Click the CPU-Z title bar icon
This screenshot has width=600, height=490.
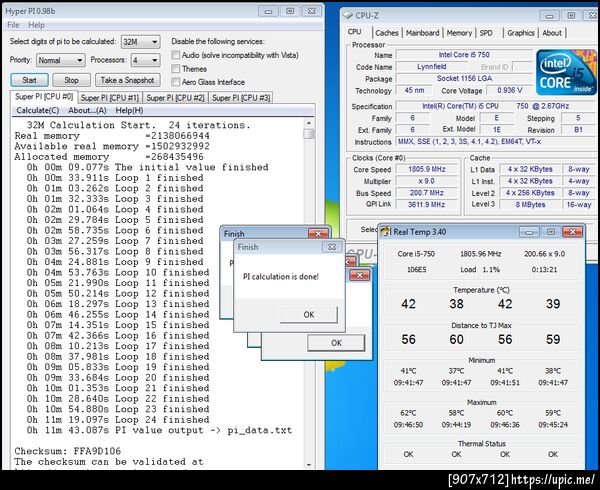click(347, 15)
